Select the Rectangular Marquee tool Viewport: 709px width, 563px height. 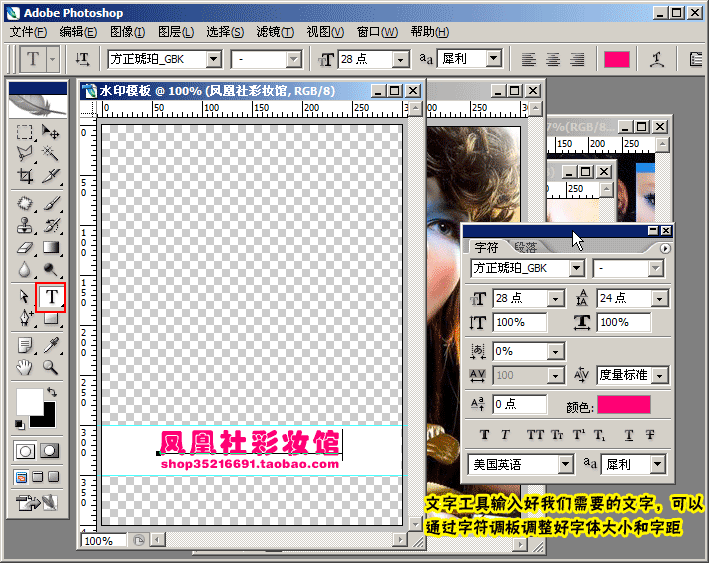24,132
